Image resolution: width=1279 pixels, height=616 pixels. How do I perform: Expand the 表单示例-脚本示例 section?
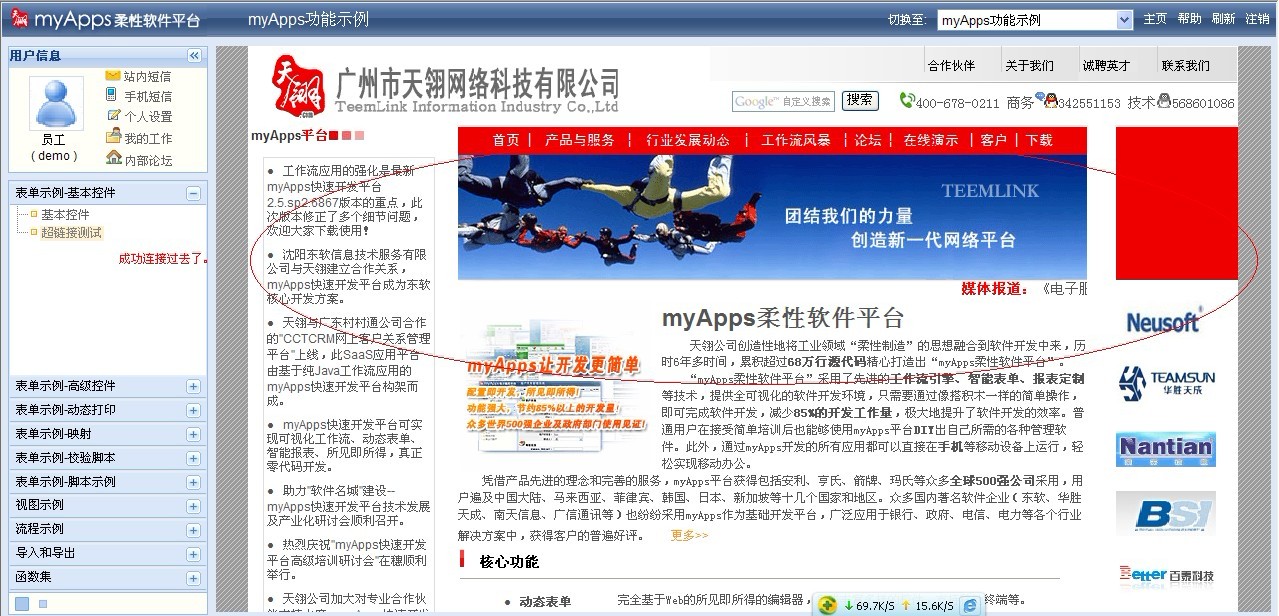(193, 482)
